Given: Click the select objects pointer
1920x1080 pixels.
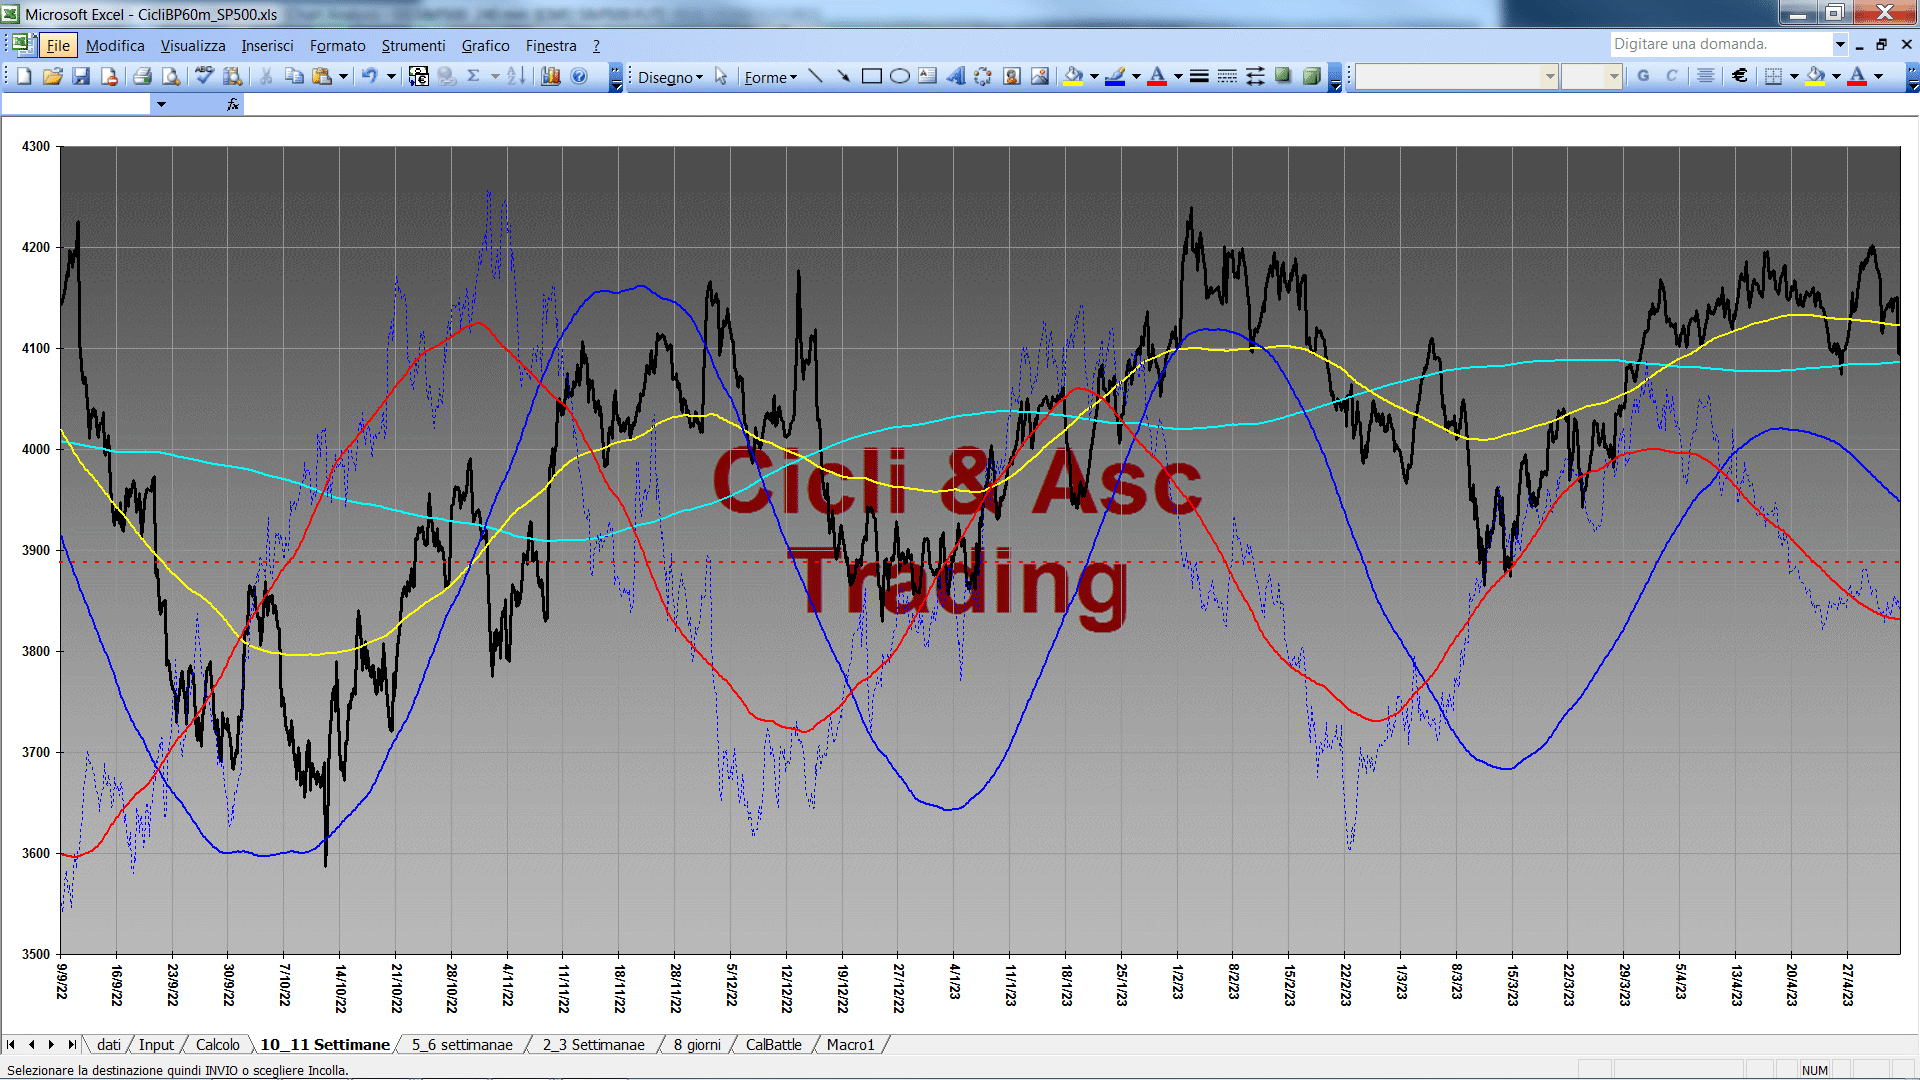Looking at the screenshot, I should tap(721, 76).
